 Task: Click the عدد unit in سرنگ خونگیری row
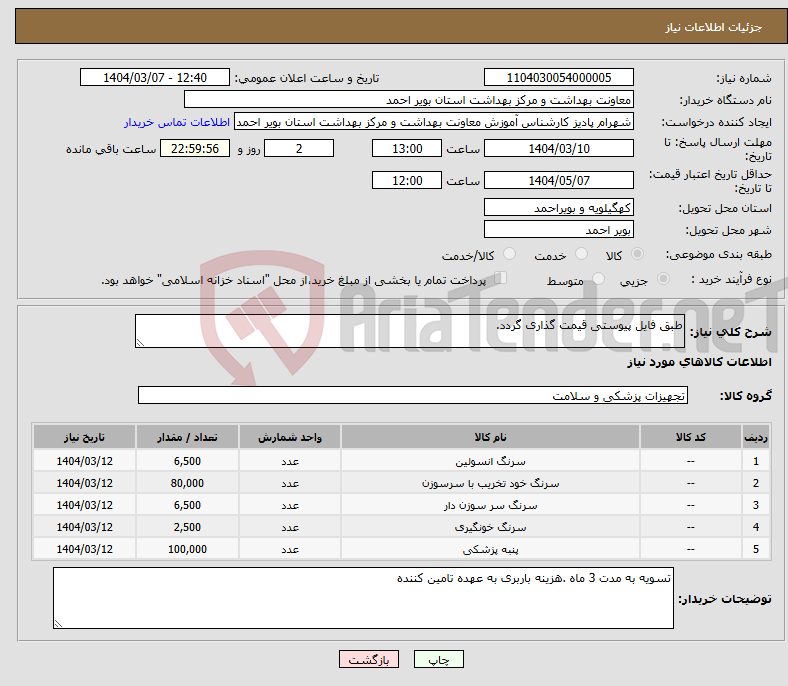pyautogui.click(x=290, y=527)
